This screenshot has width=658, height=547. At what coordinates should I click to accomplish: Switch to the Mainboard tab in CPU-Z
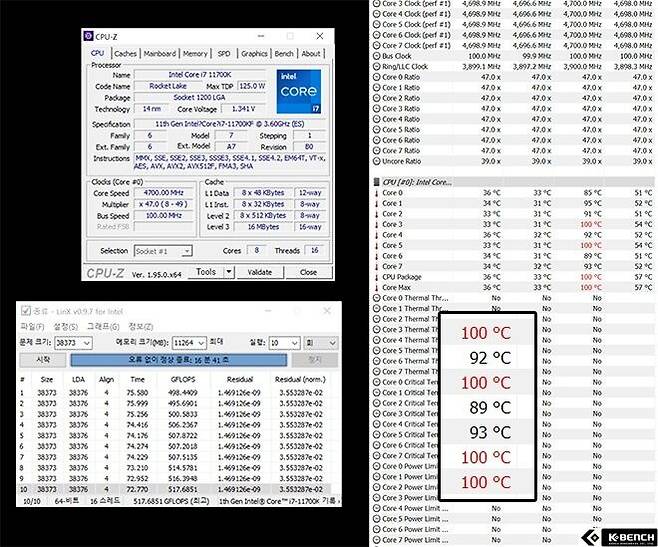pos(159,54)
